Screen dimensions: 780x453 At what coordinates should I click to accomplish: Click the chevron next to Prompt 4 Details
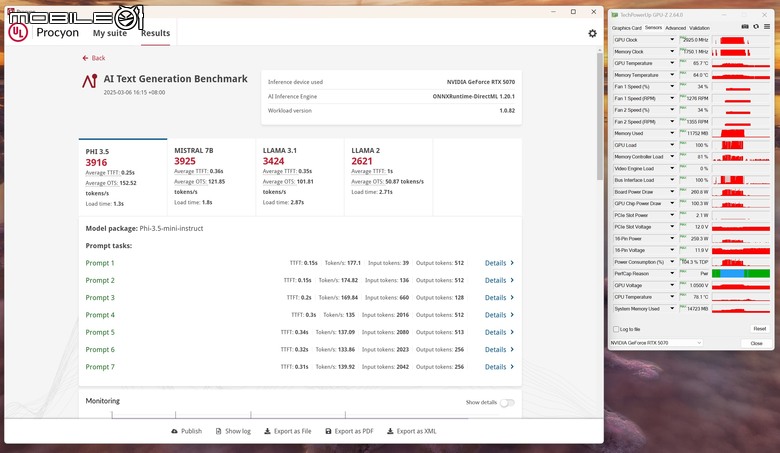(x=512, y=315)
